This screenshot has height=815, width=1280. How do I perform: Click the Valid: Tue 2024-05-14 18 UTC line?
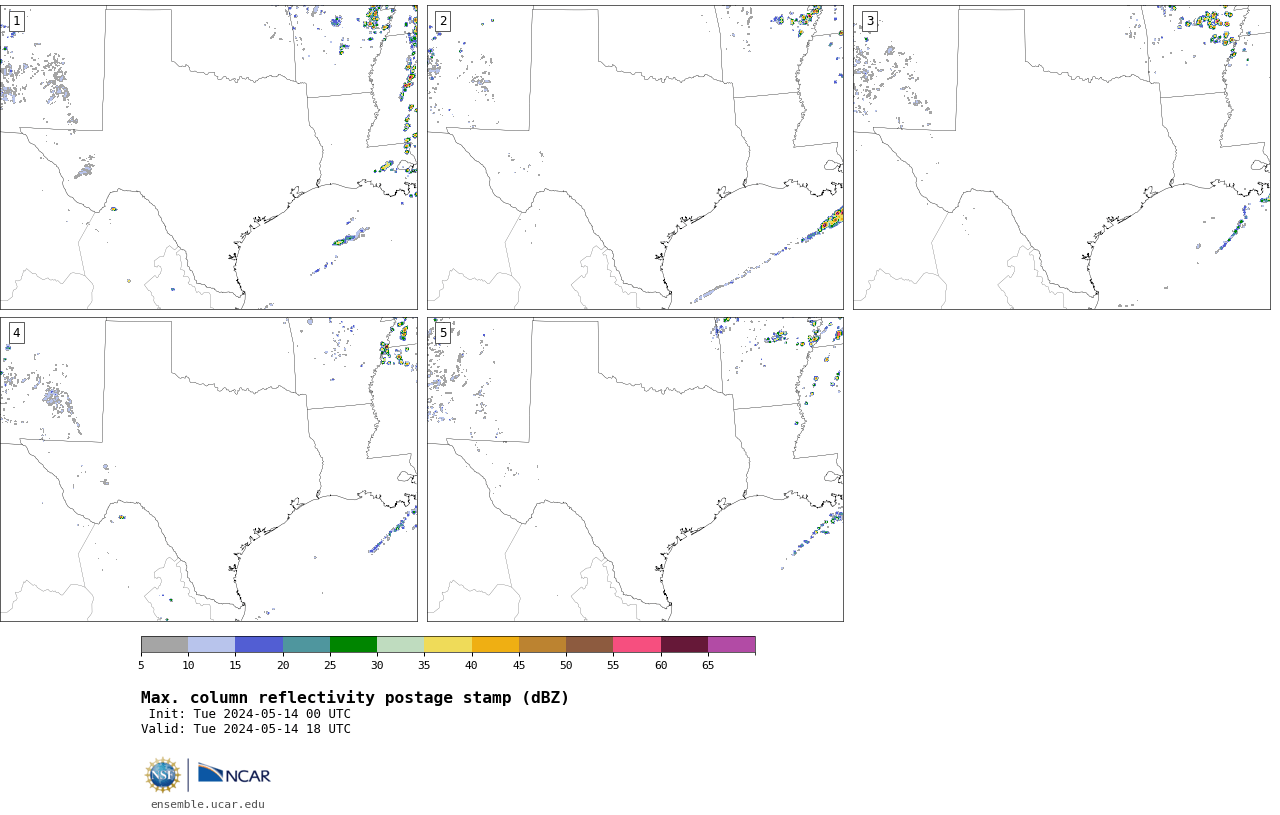(246, 729)
